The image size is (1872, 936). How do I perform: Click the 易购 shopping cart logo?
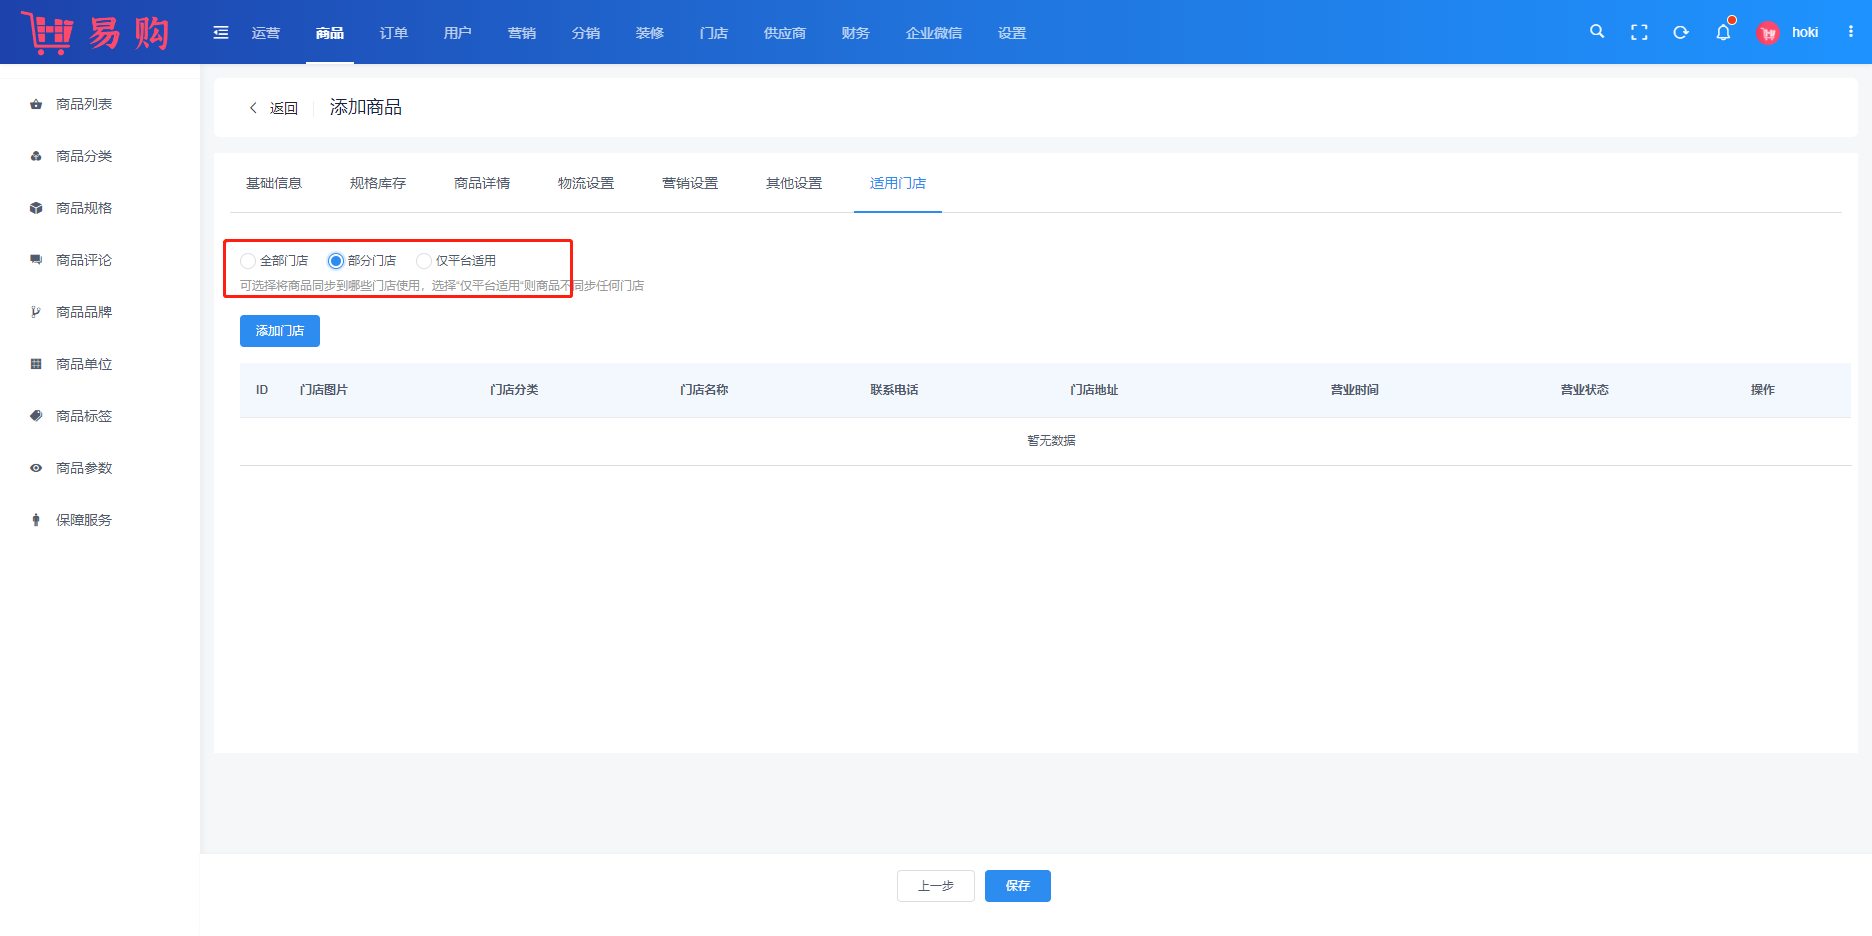tap(95, 32)
